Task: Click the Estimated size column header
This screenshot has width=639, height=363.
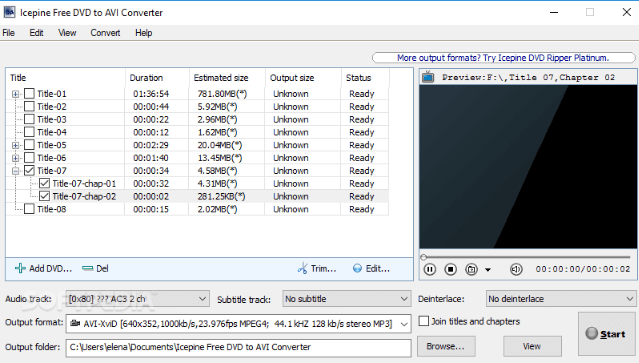Action: point(227,78)
